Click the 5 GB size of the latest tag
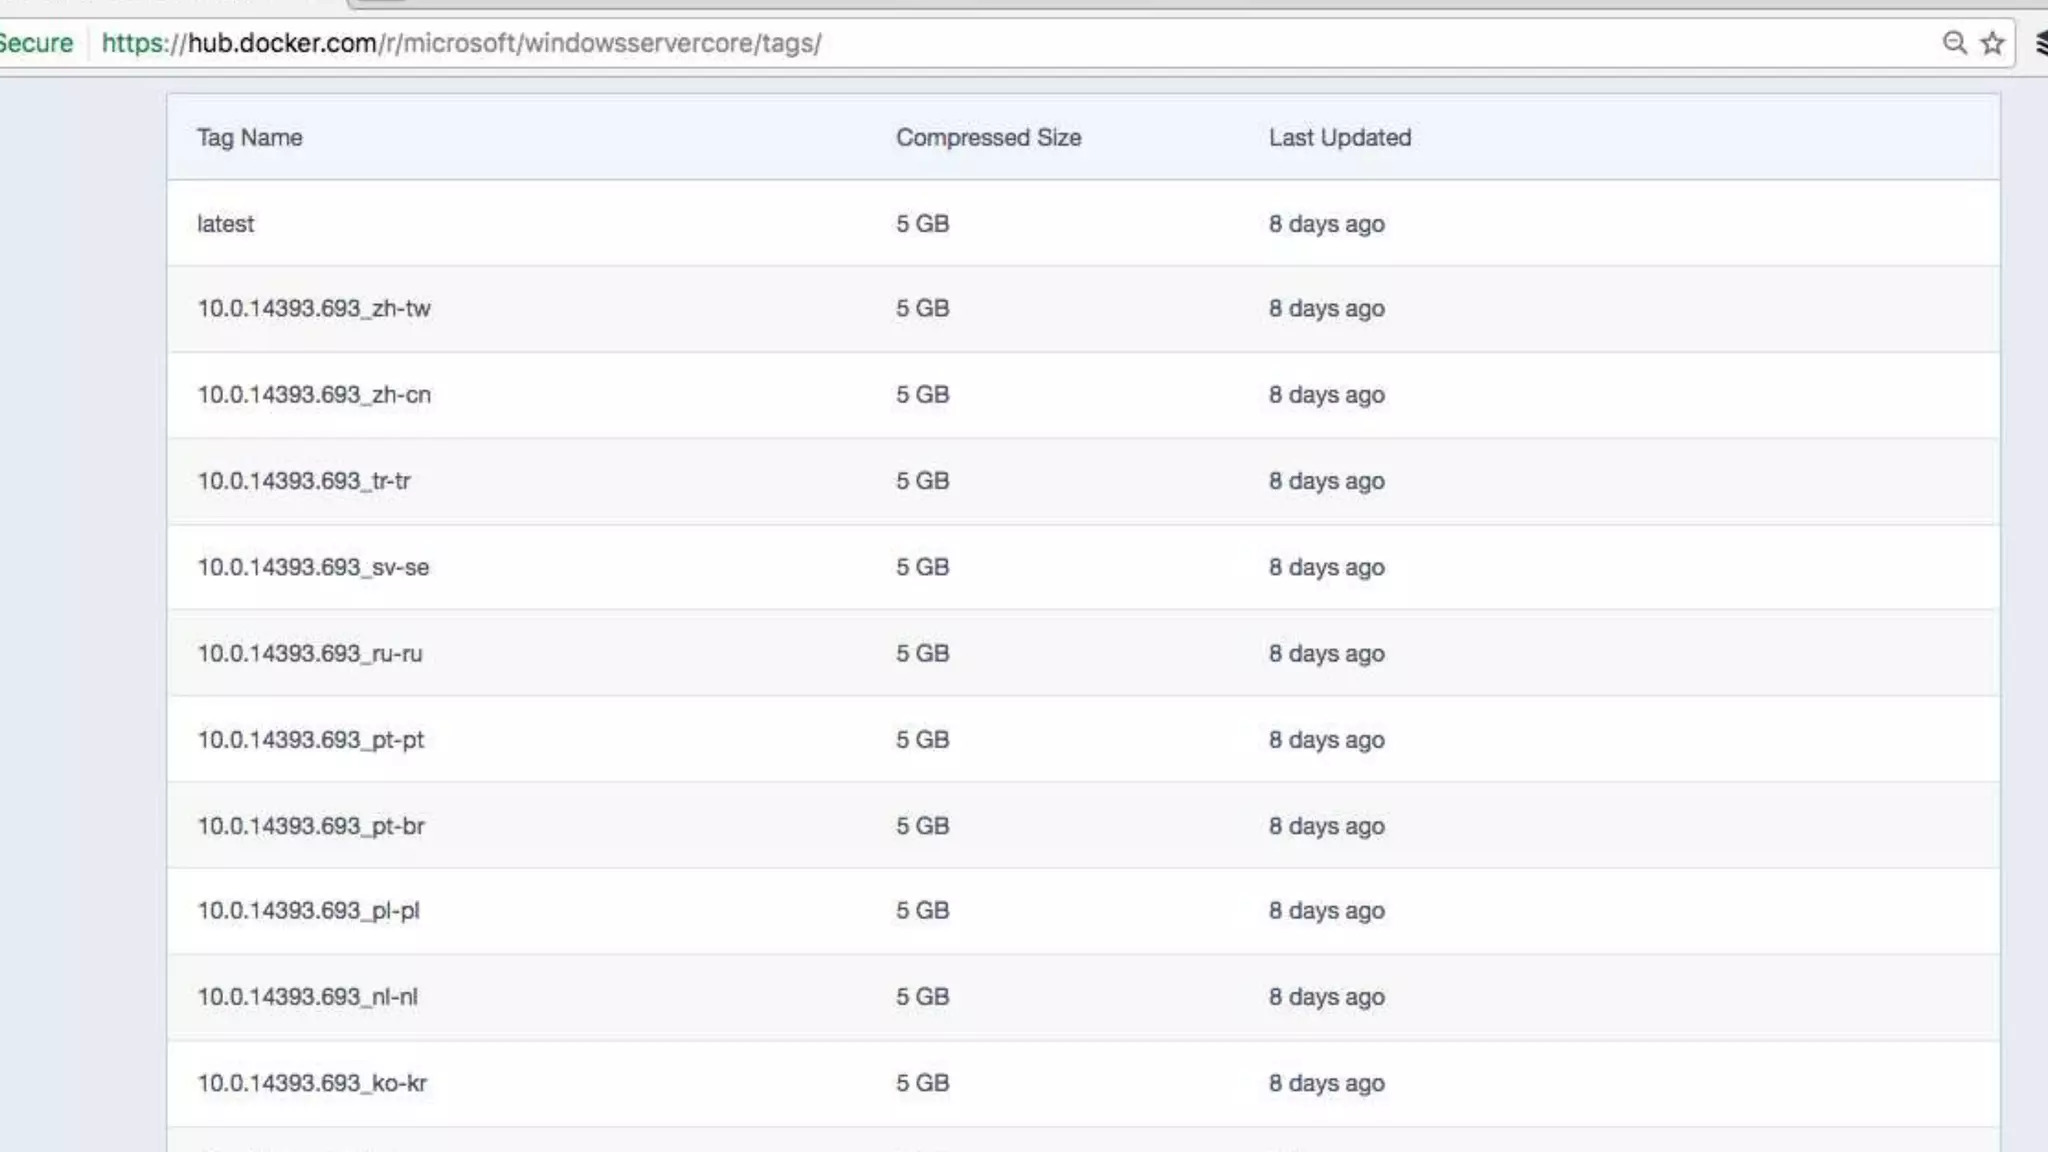Screen dimensions: 2048x1152 pyautogui.click(x=922, y=224)
